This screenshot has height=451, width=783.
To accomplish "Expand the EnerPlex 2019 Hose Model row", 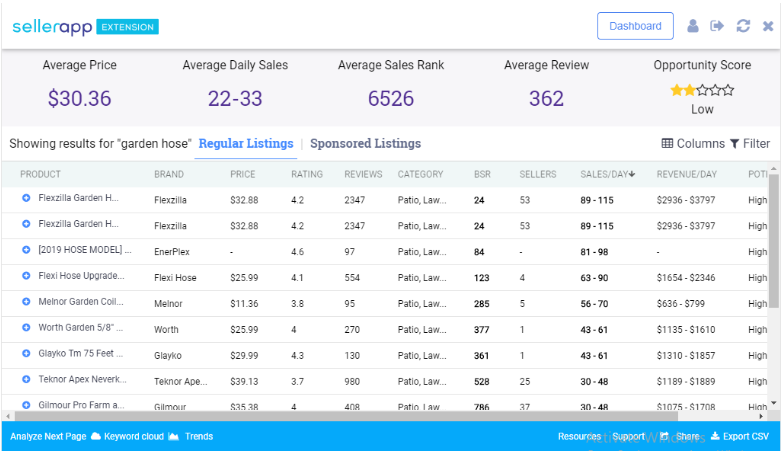I will coord(26,250).
